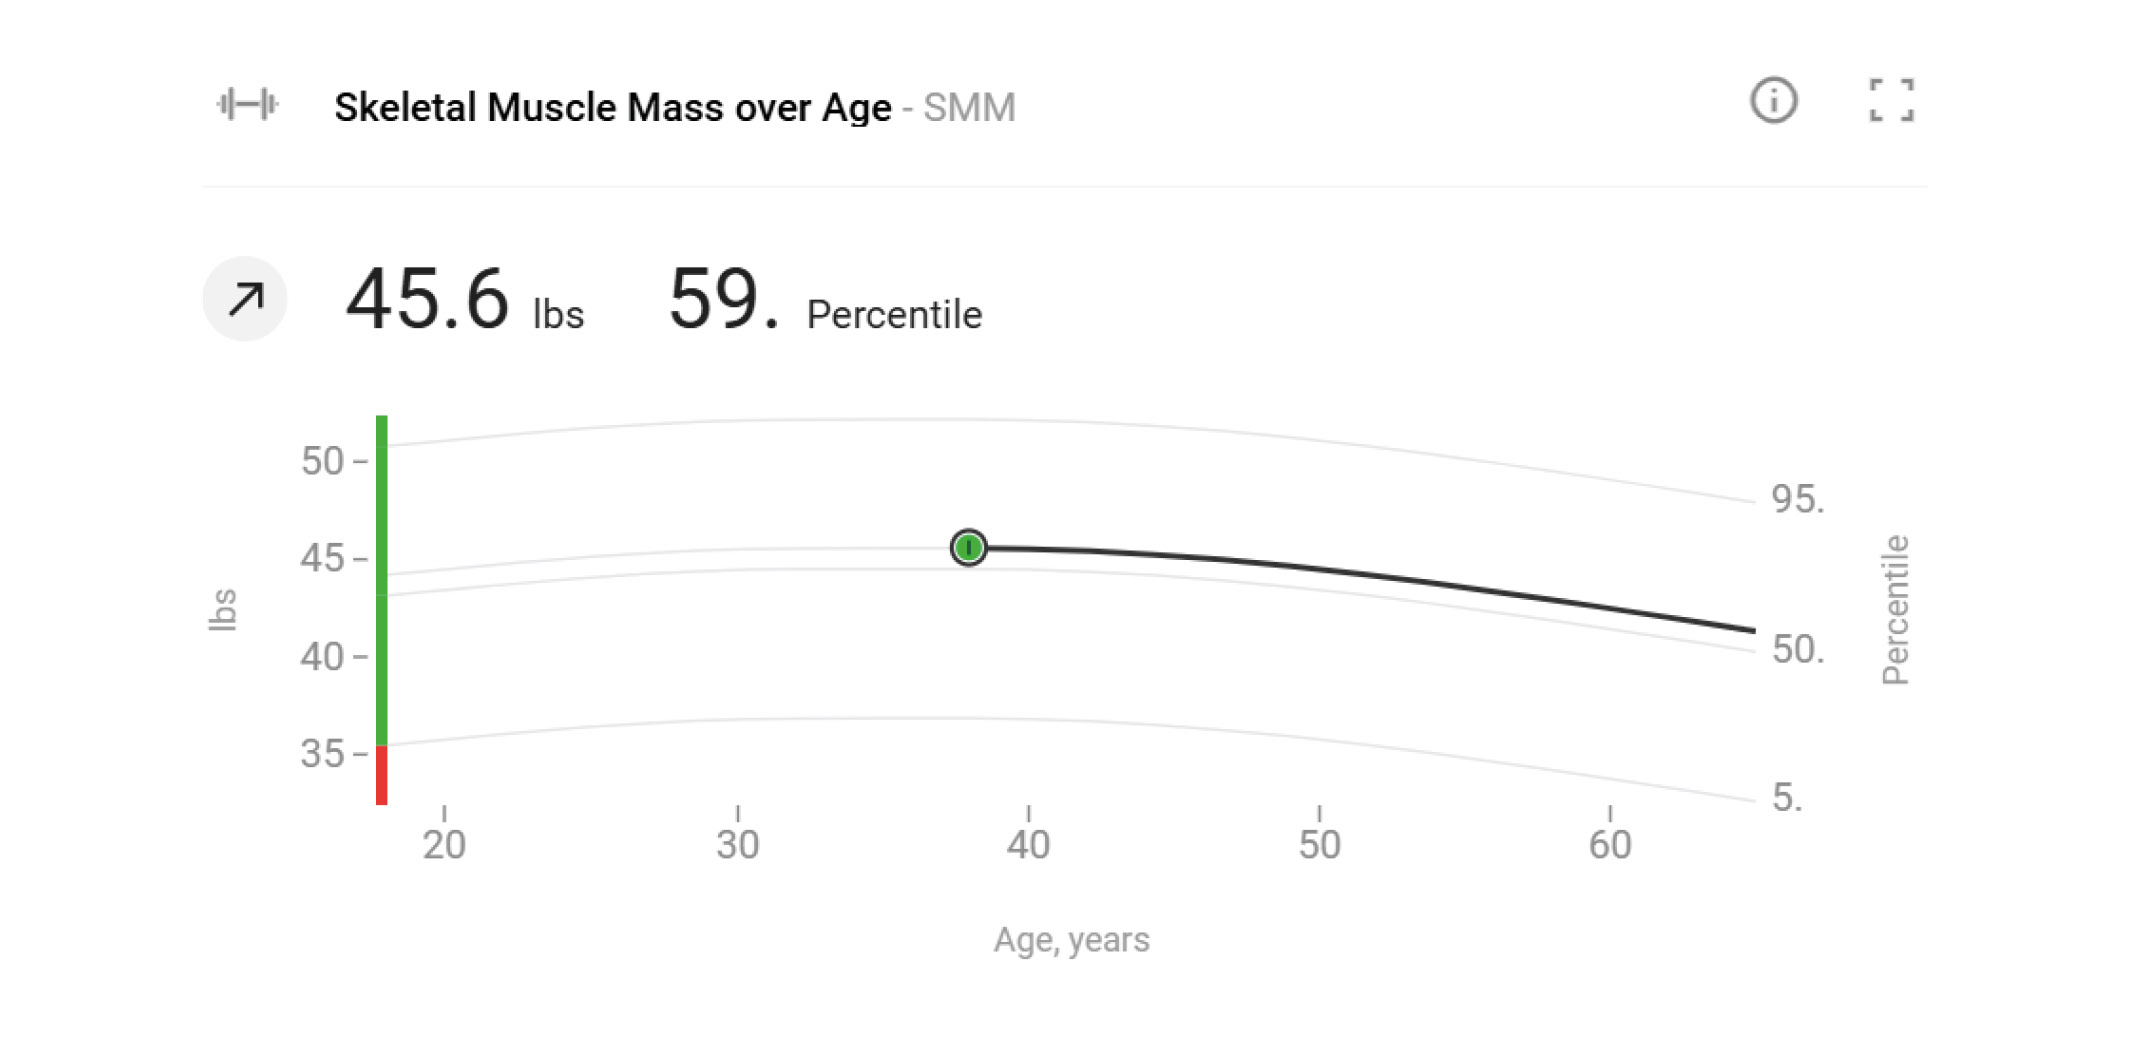Screen dimensions: 2133x1042
Task: Select the green data point on the curve
Action: [968, 547]
